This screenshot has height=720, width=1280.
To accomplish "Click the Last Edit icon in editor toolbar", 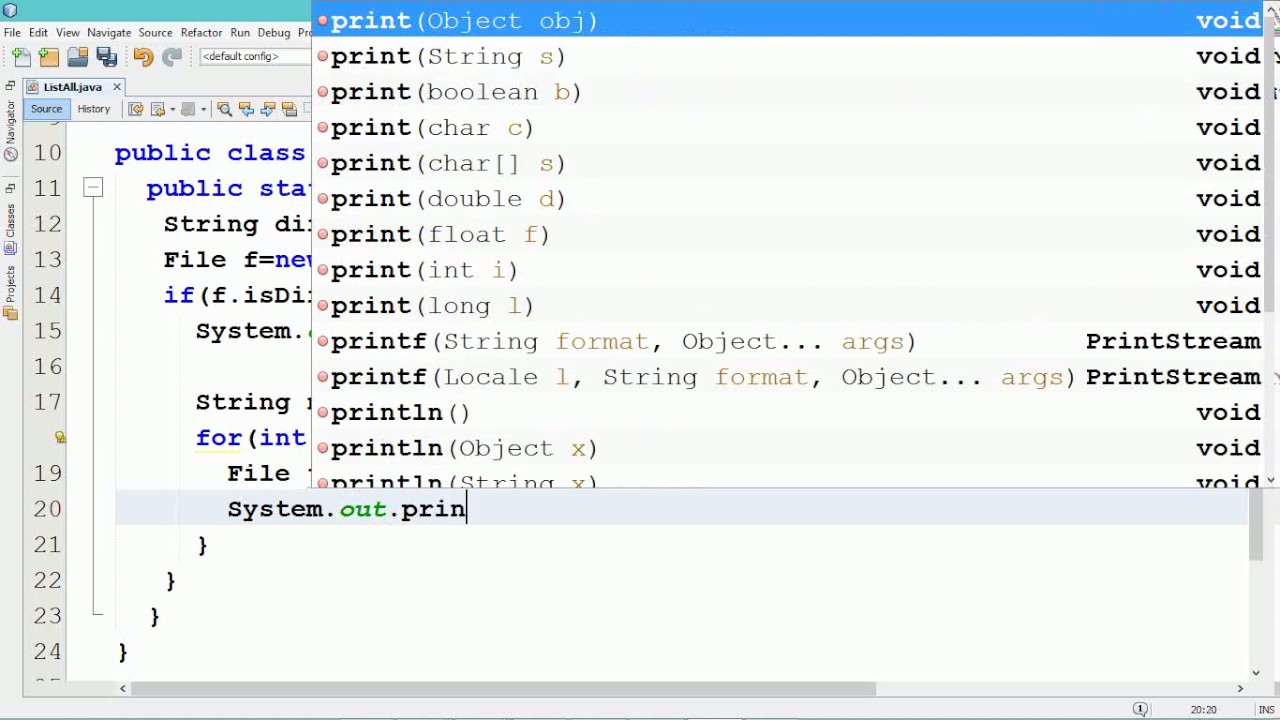I will pos(135,109).
